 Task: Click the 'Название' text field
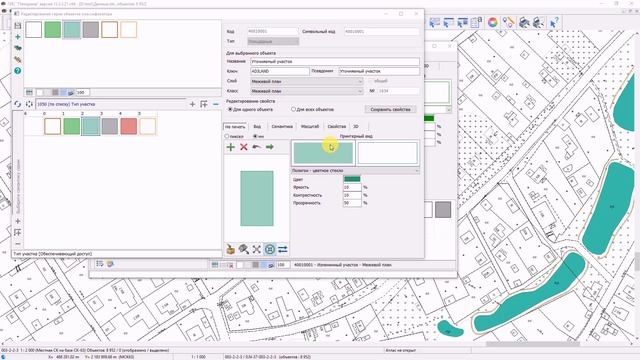(335, 62)
